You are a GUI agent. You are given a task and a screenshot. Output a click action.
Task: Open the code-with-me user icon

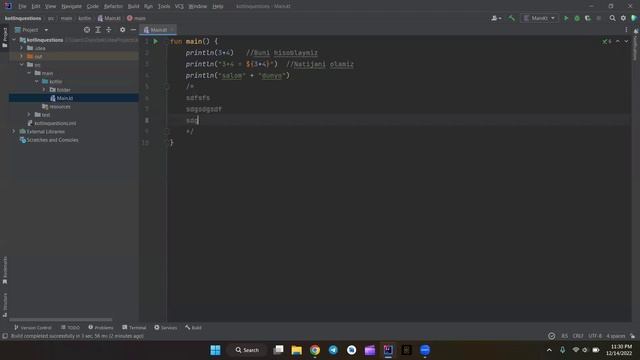click(496, 18)
